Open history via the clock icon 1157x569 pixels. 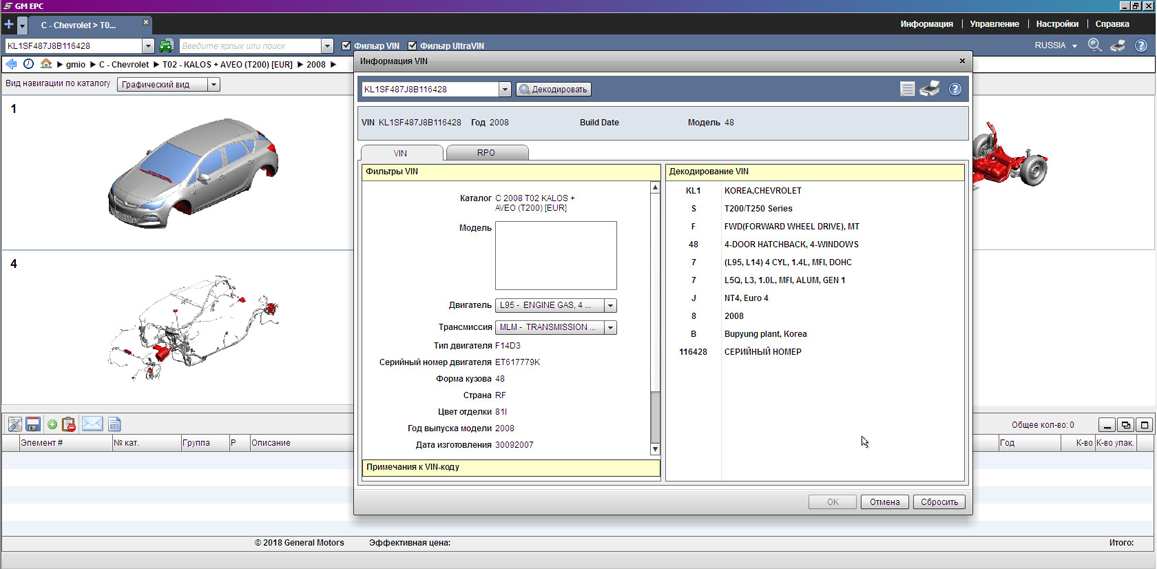tap(29, 64)
